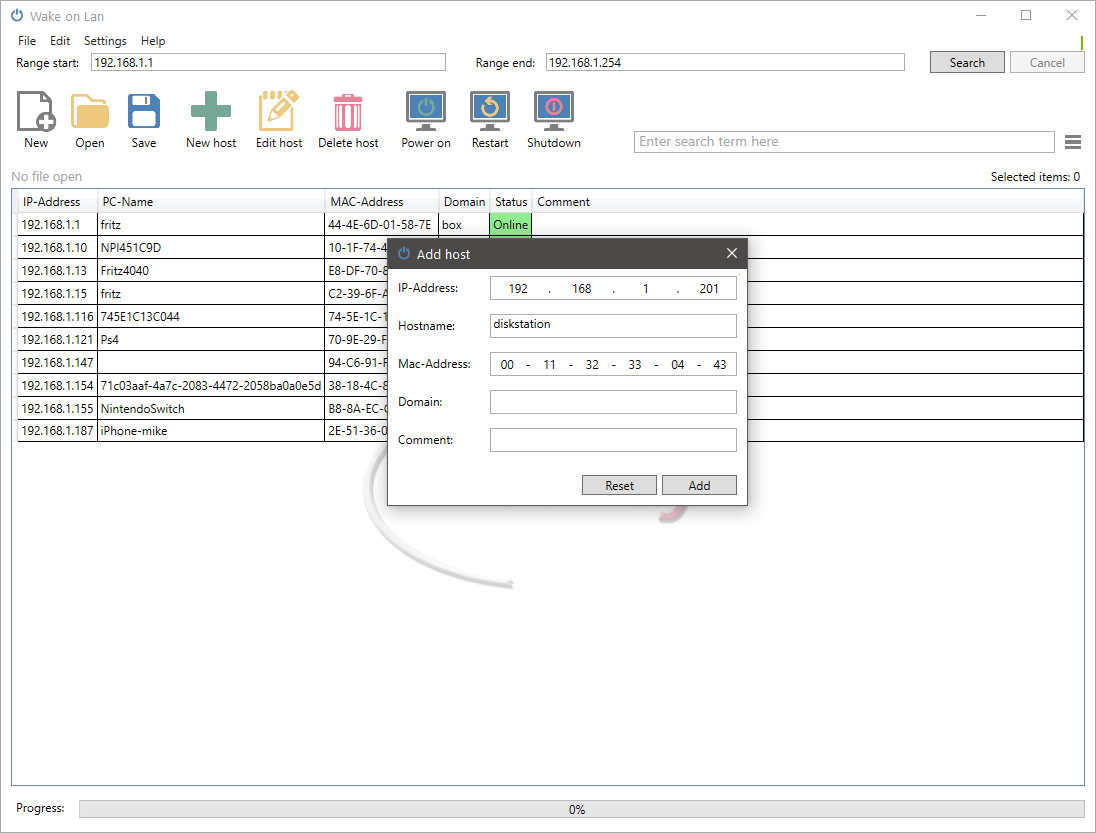
Task: Click Reset in the Add host dialog
Action: (619, 485)
